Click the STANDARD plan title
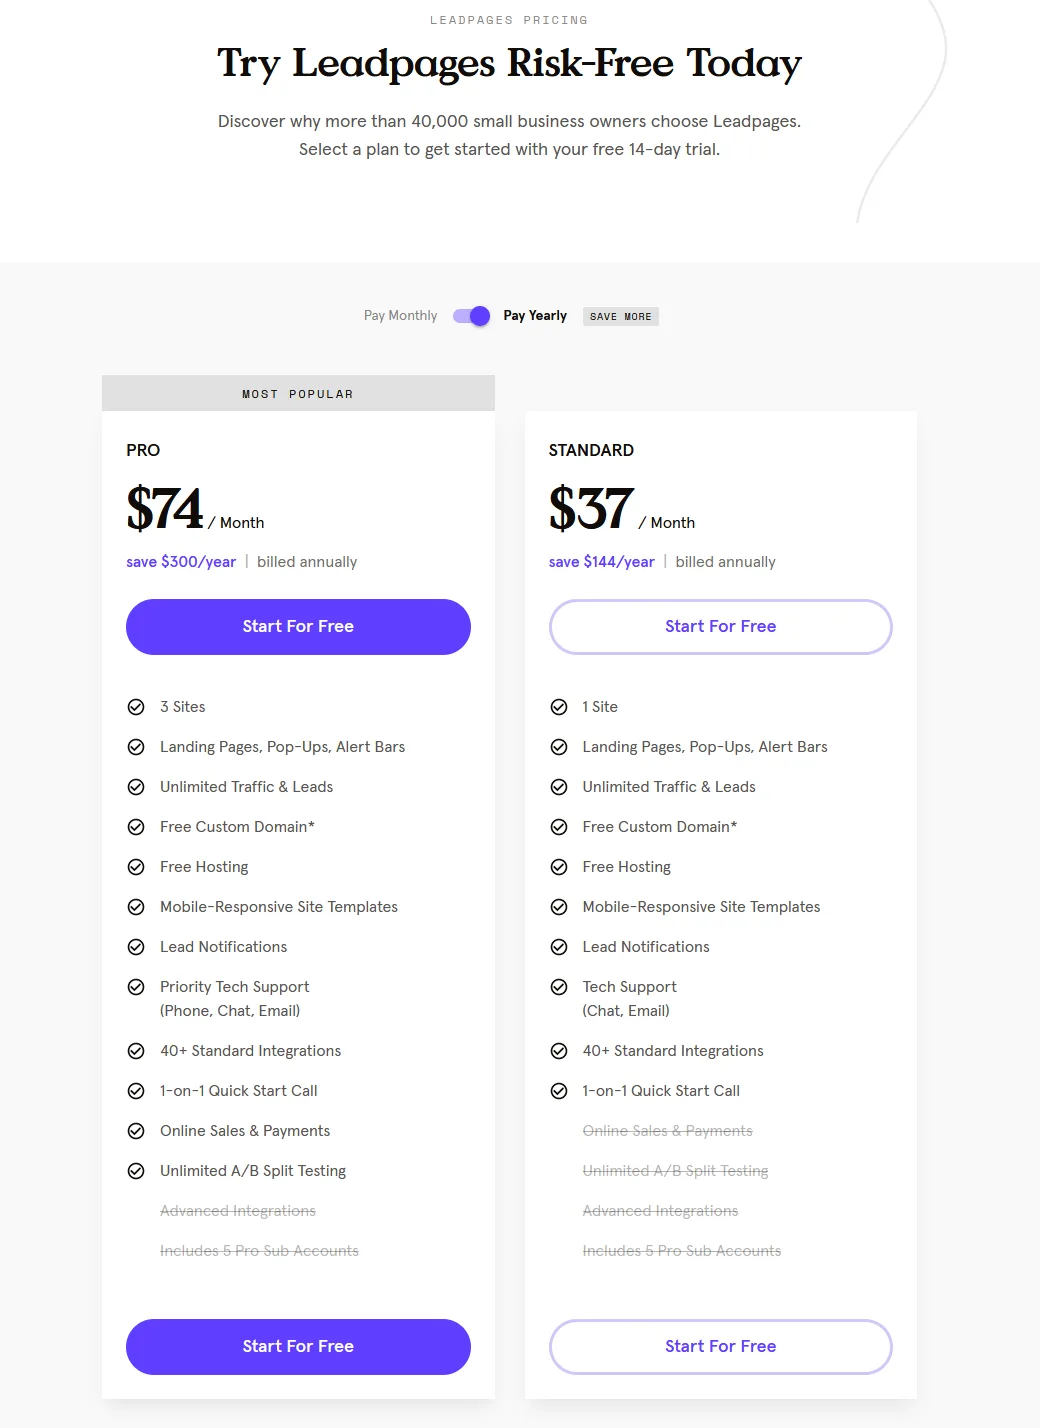 tap(591, 450)
